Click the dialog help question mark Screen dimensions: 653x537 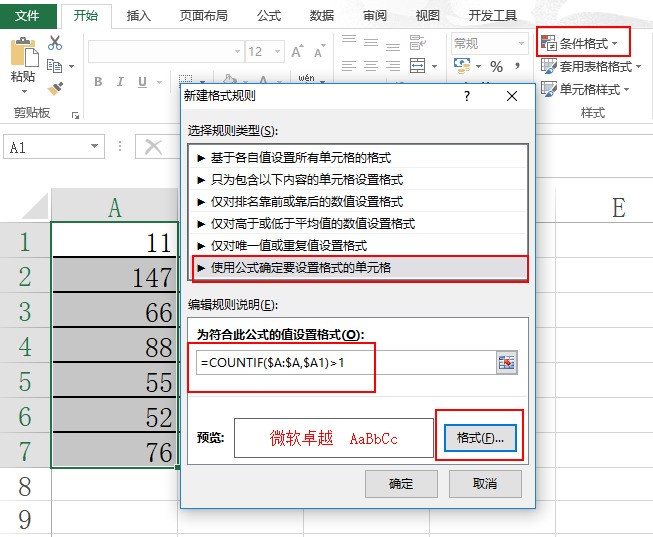click(466, 96)
